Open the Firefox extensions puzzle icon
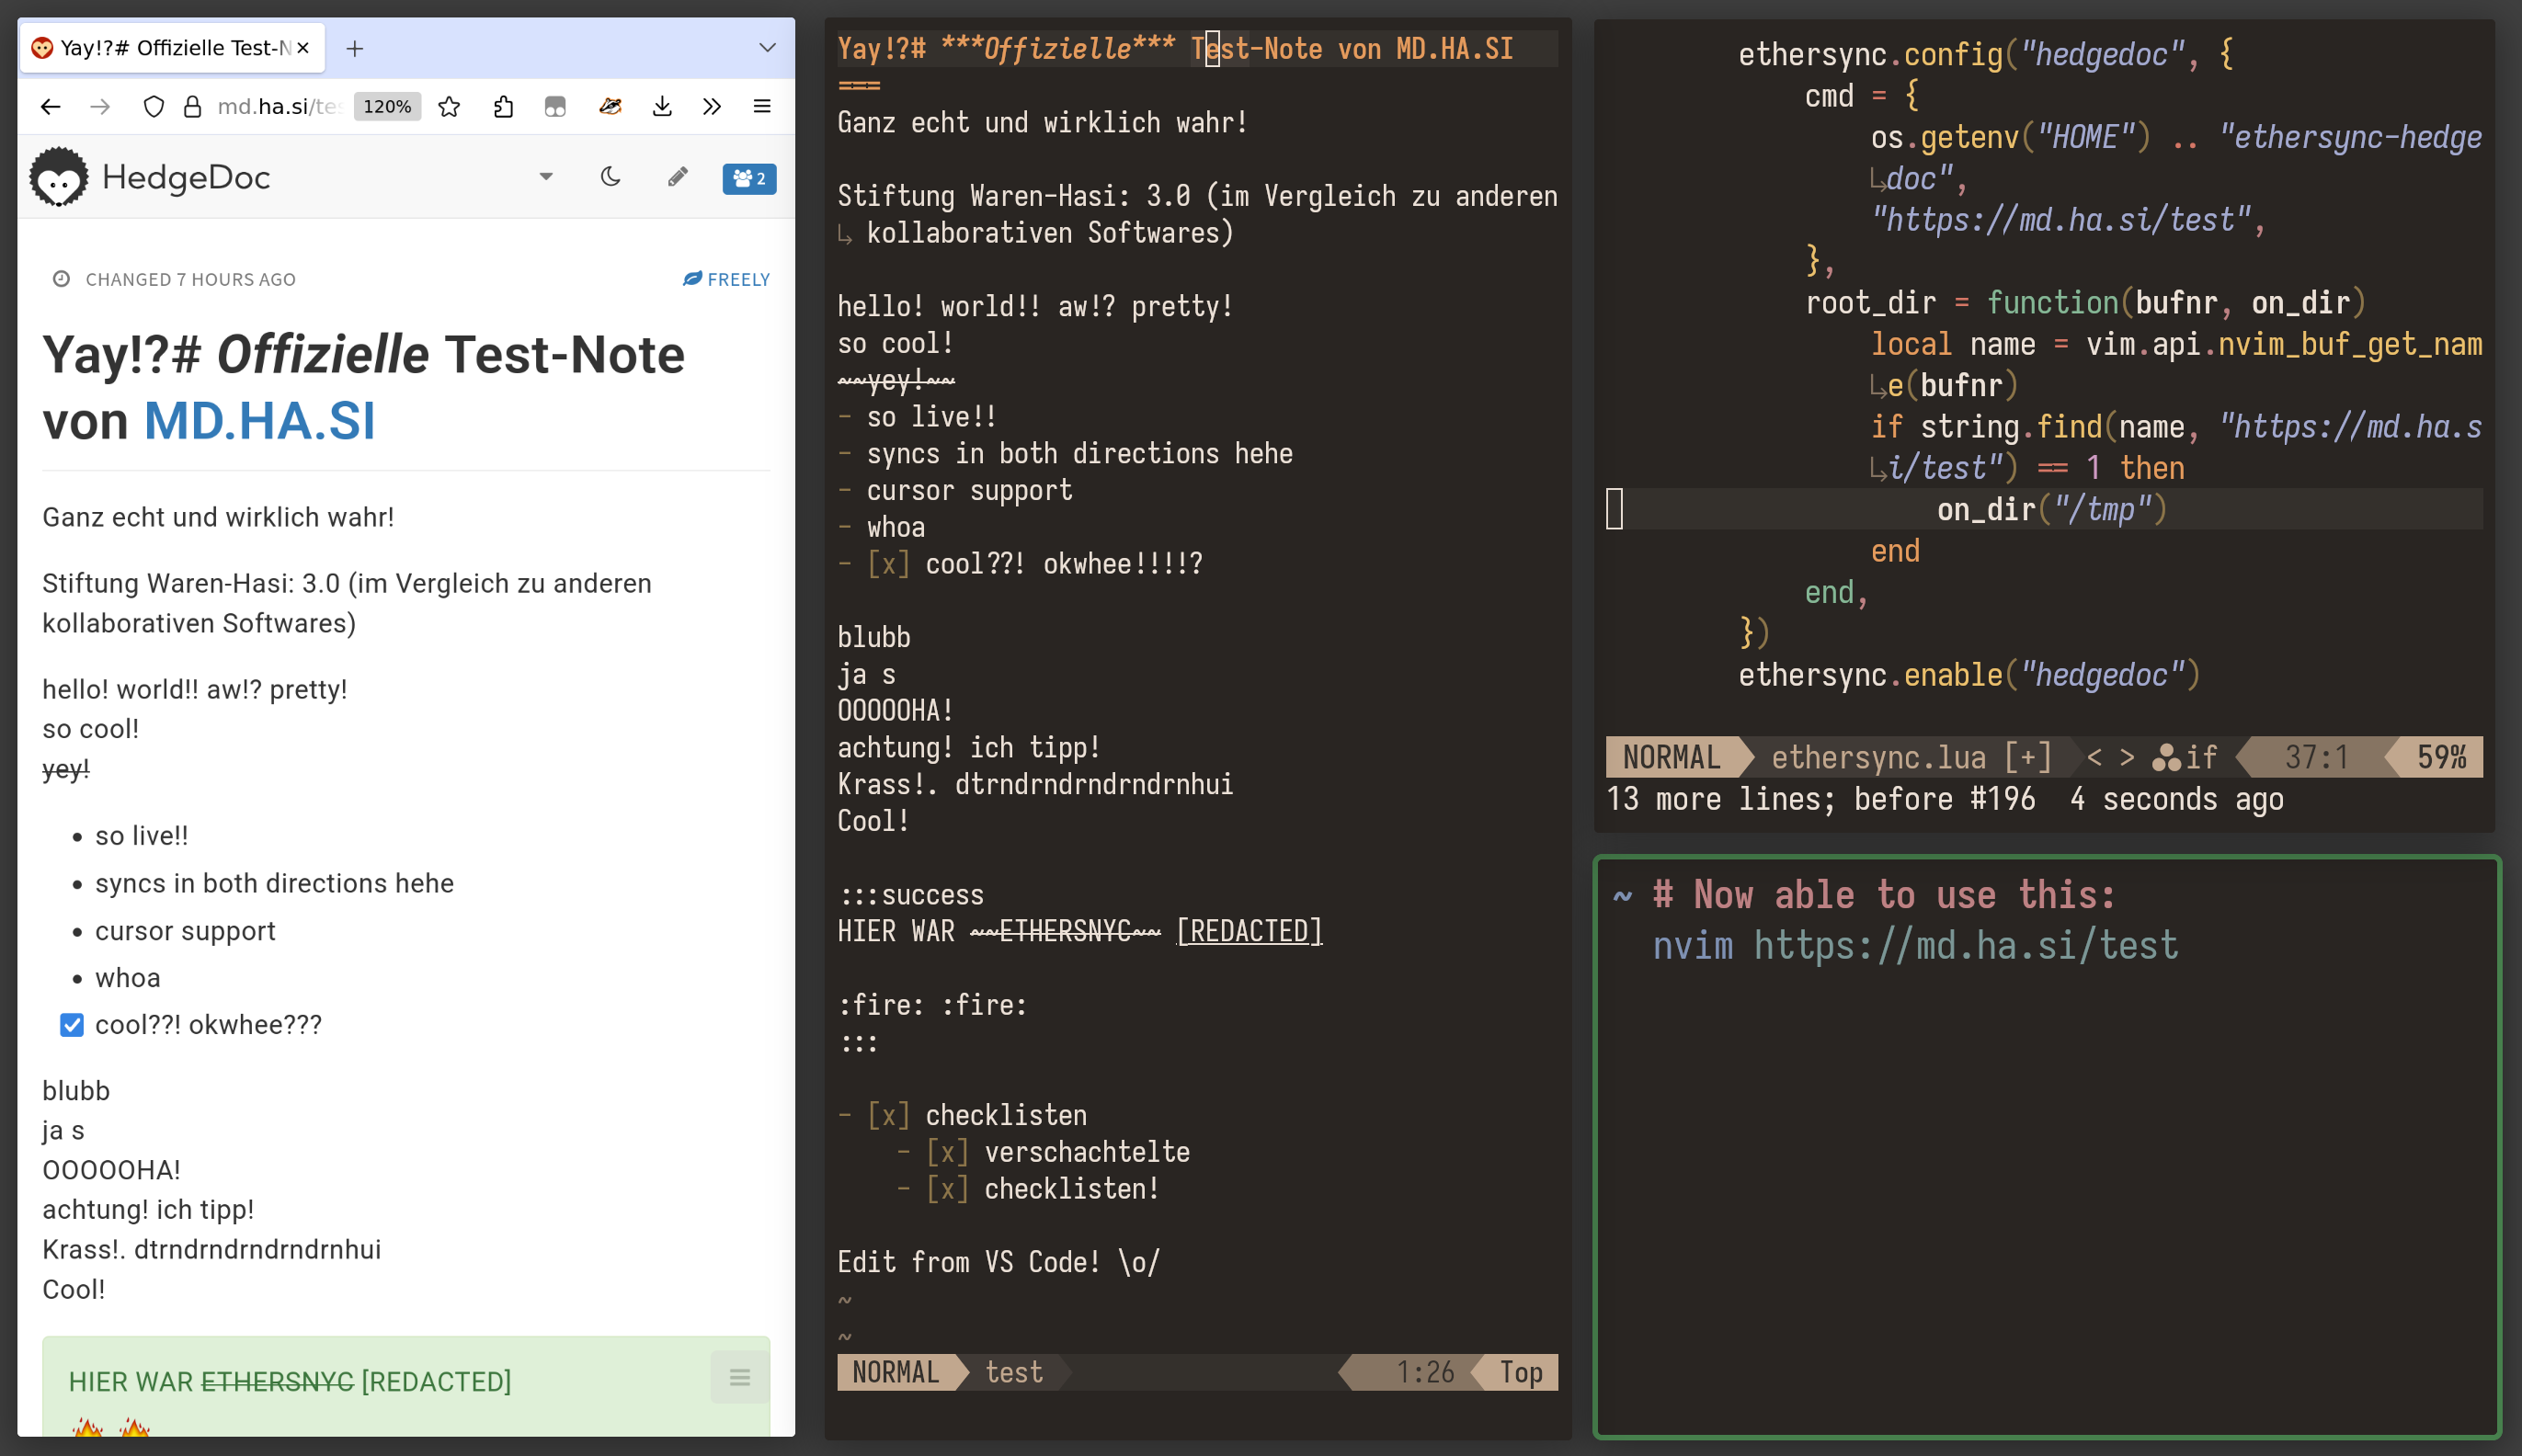Viewport: 2522px width, 1456px height. [x=503, y=106]
